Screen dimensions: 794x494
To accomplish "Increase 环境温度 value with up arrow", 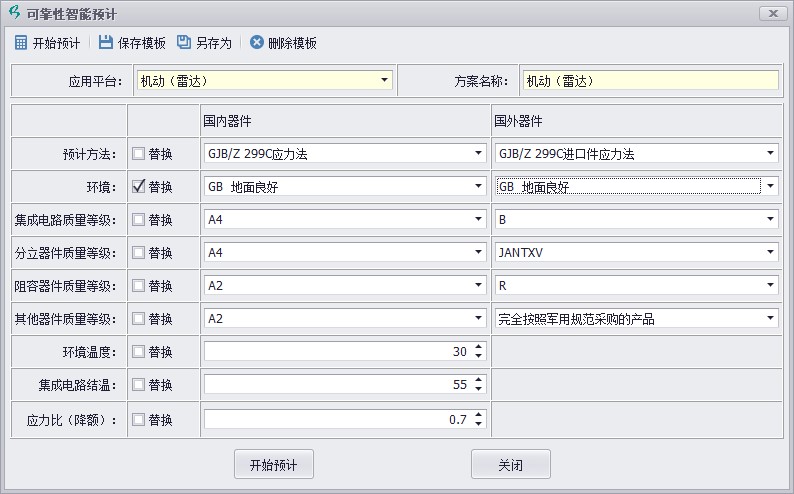I will coord(479,348).
